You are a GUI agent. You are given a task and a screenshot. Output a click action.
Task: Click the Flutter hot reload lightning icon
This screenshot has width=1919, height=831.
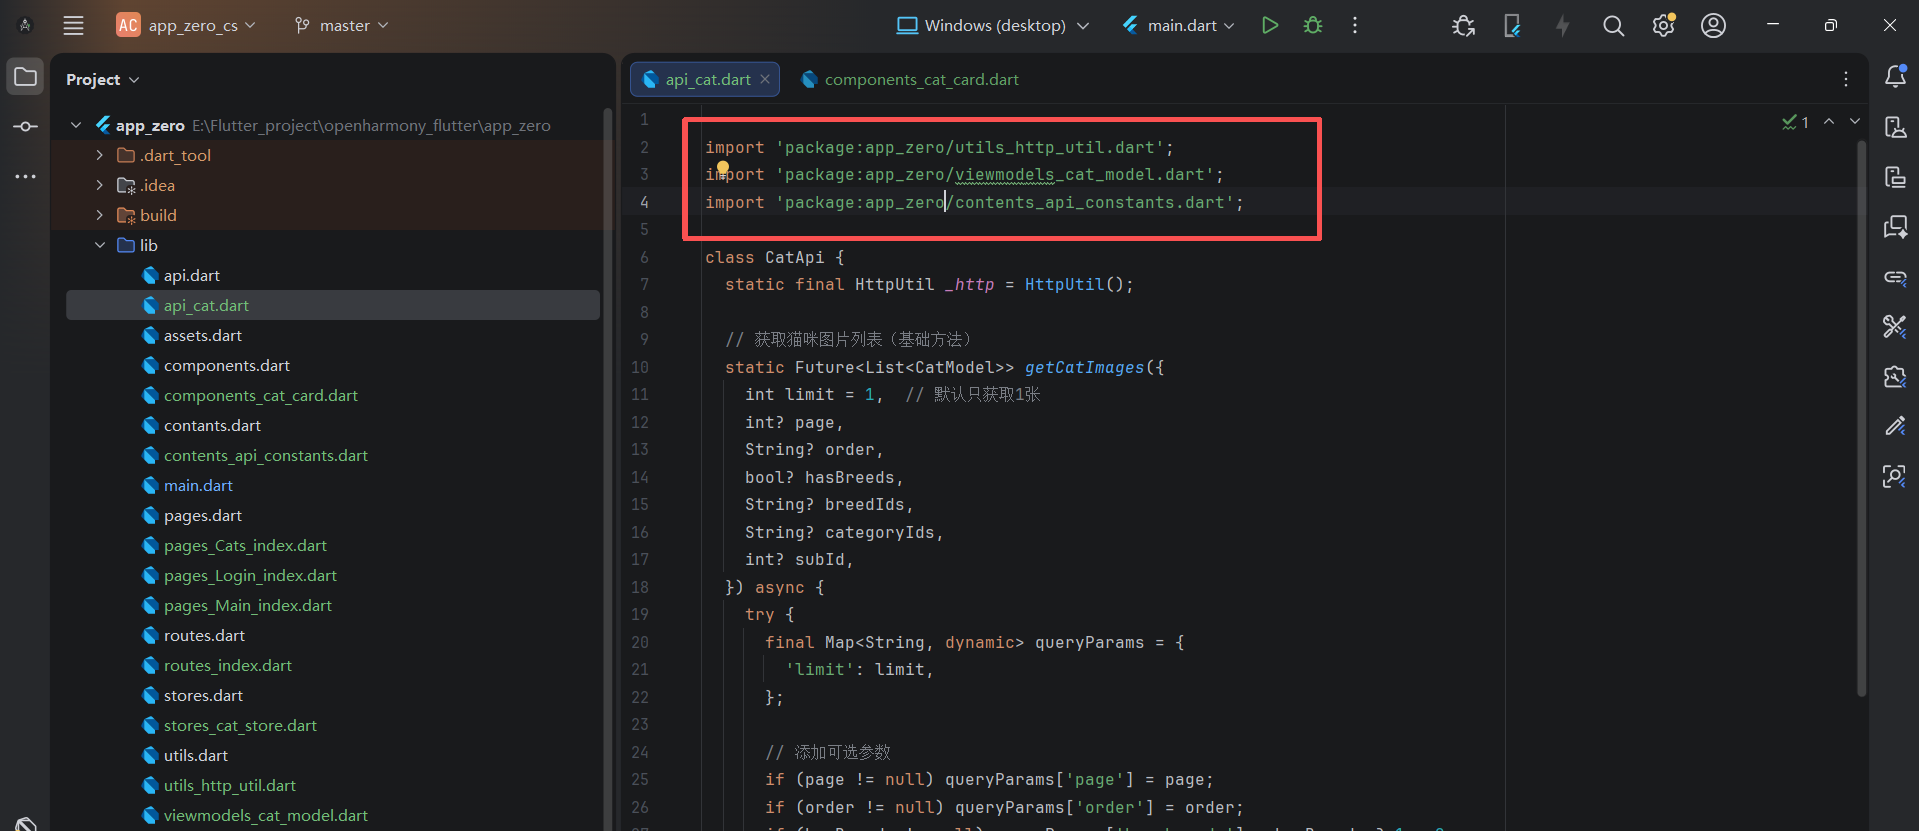tap(1562, 26)
